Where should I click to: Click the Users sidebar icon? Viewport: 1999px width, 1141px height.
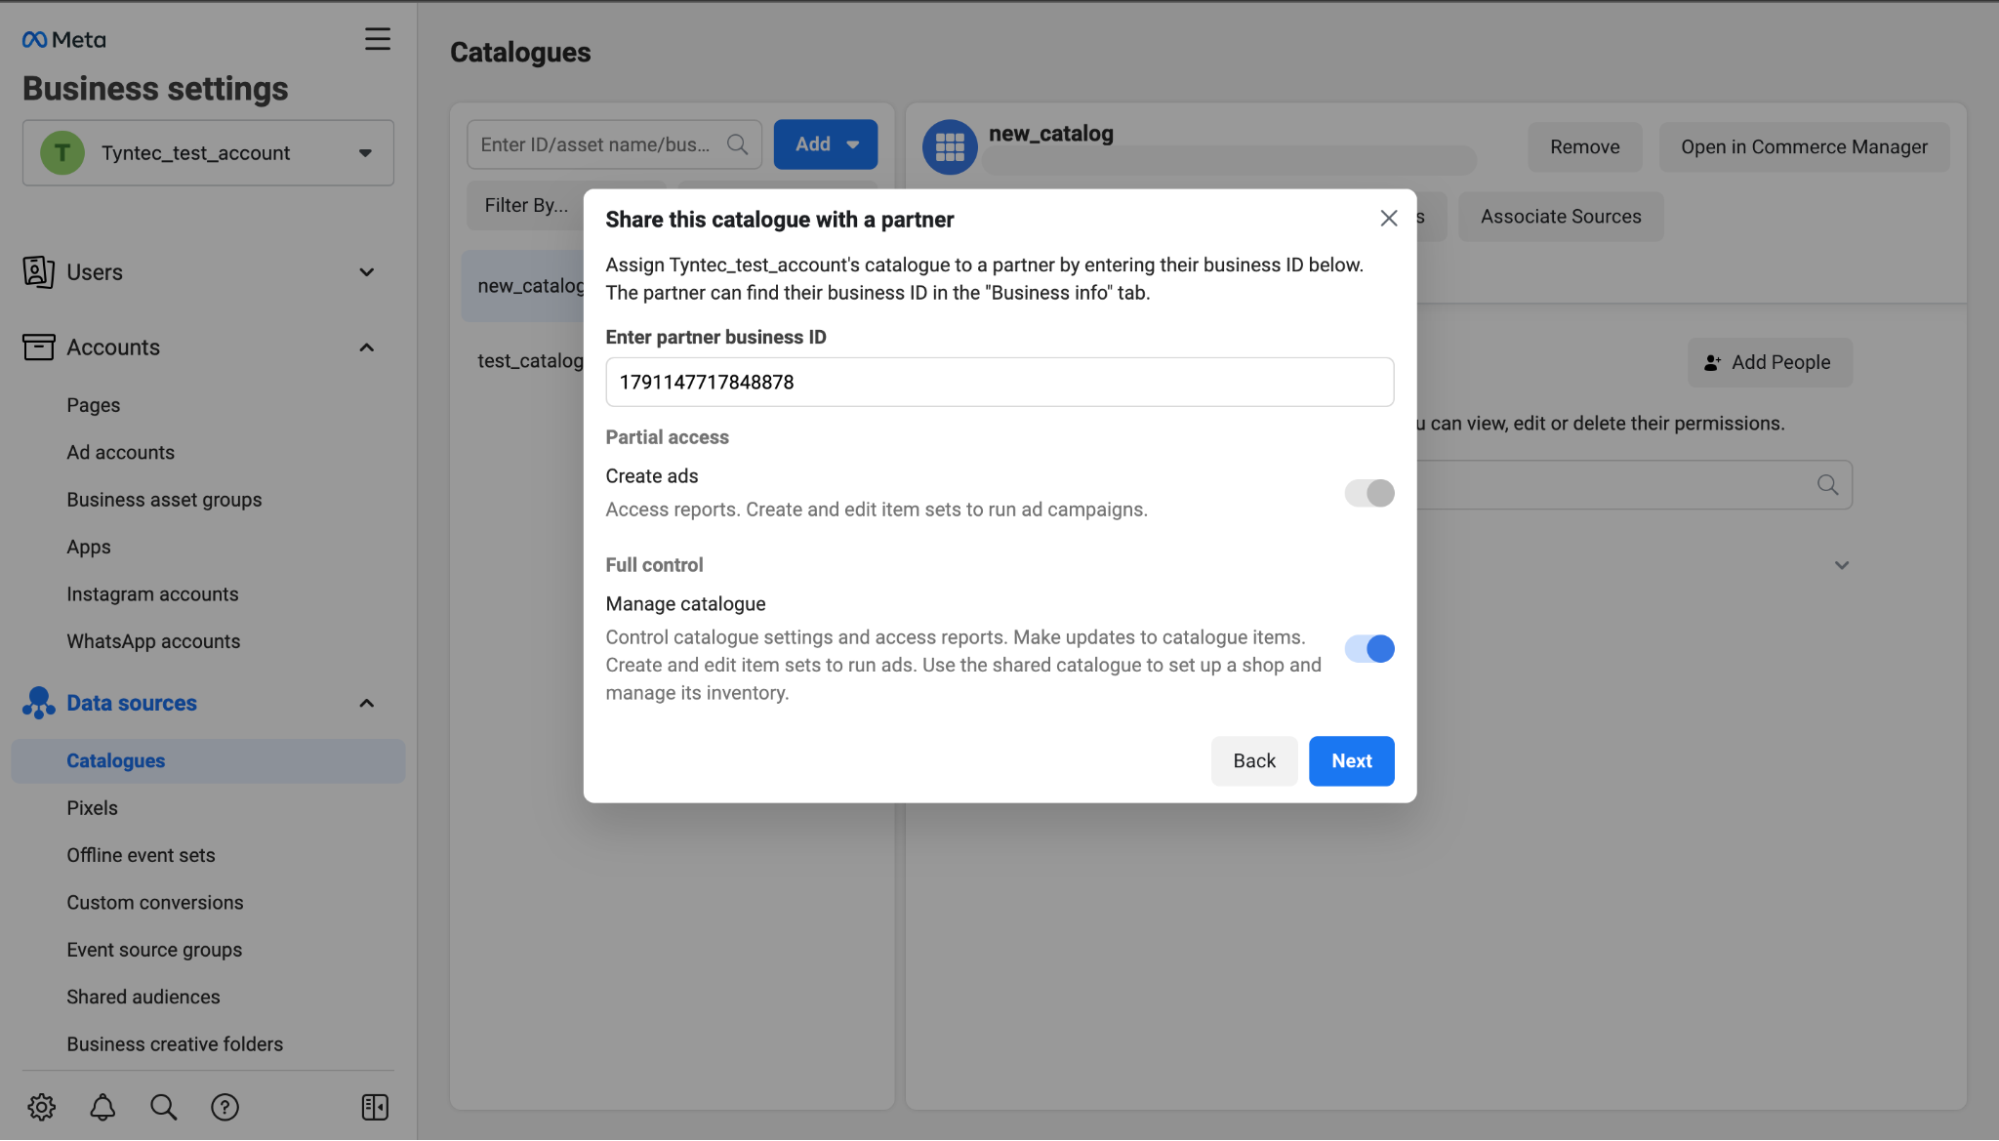(x=38, y=272)
